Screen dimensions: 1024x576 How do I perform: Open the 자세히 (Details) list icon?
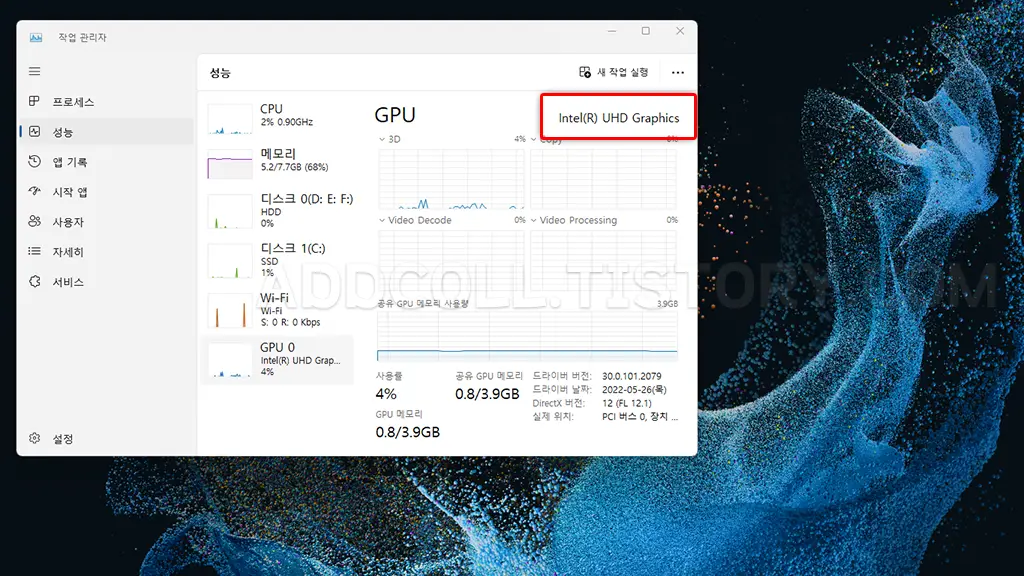[x=34, y=251]
